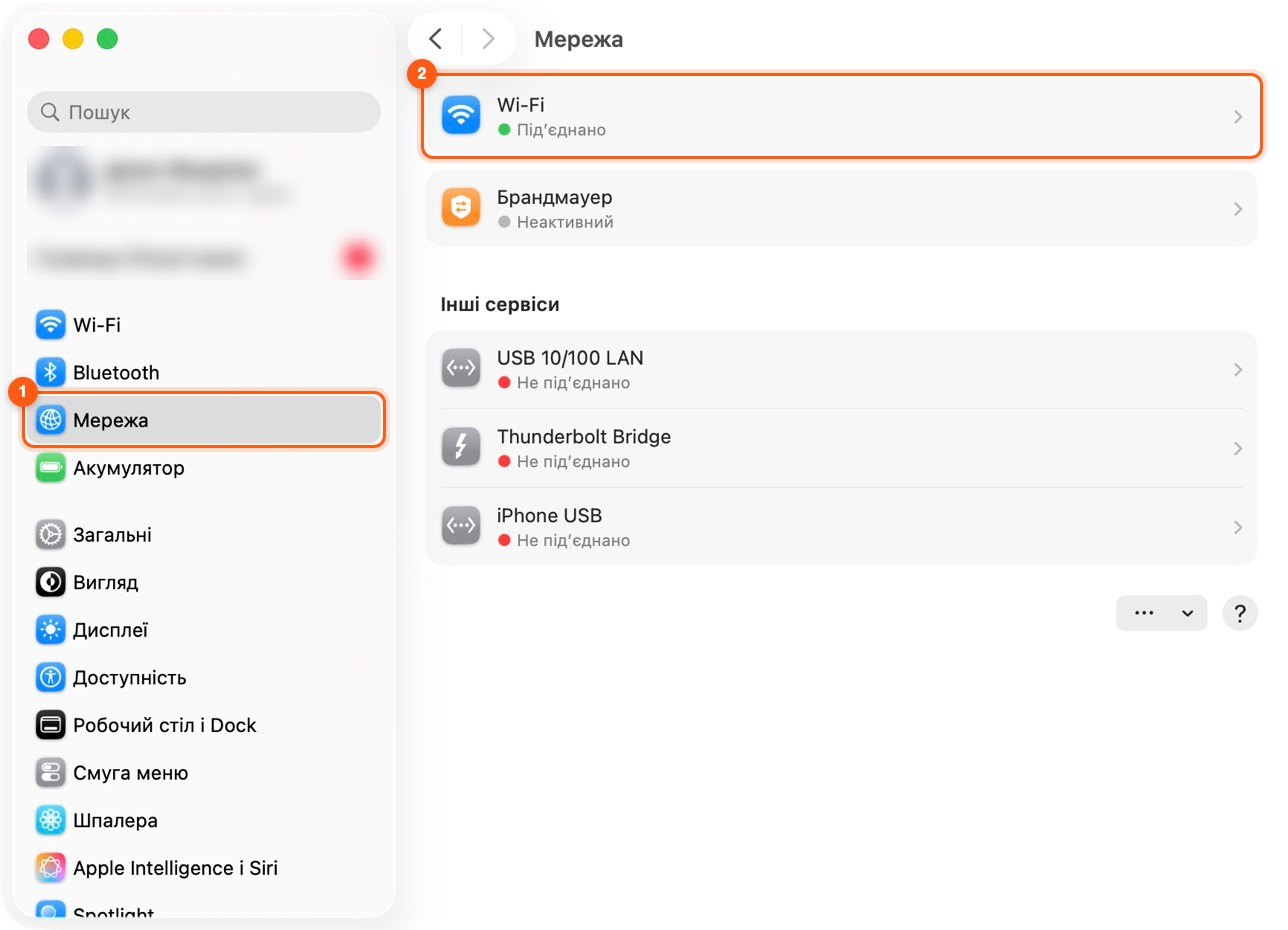The height and width of the screenshot is (930, 1288).
Task: Click the "Під'єднано" status under Wi-Fi
Action: click(x=561, y=130)
